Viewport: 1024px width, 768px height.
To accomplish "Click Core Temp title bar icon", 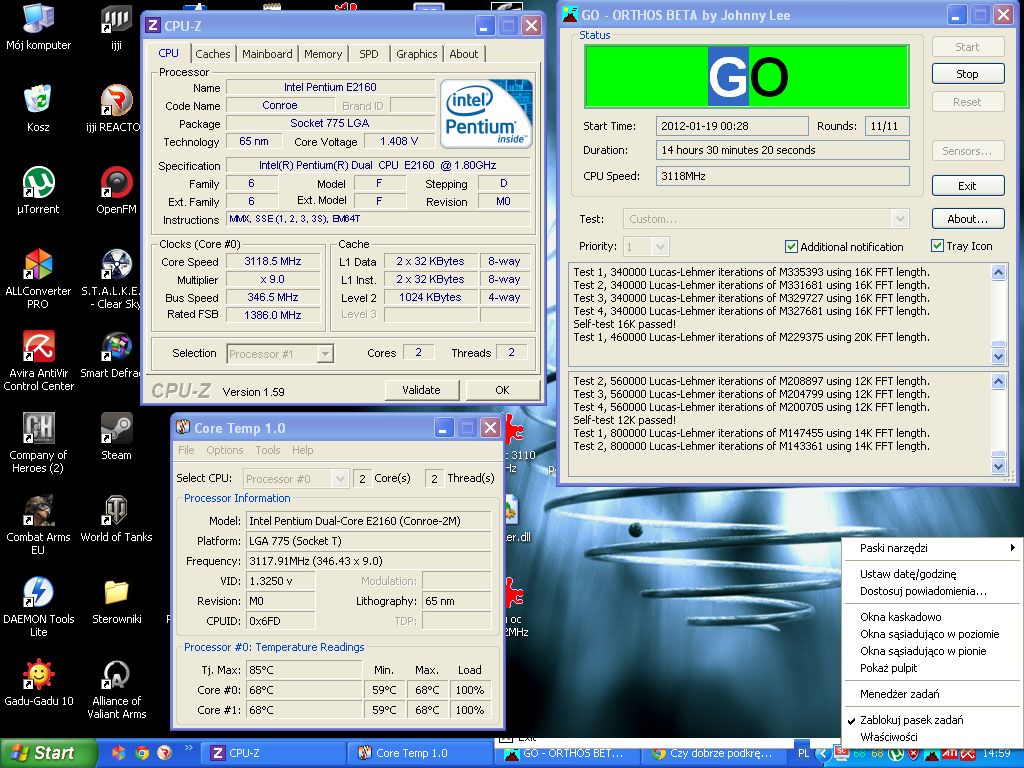I will pos(183,428).
